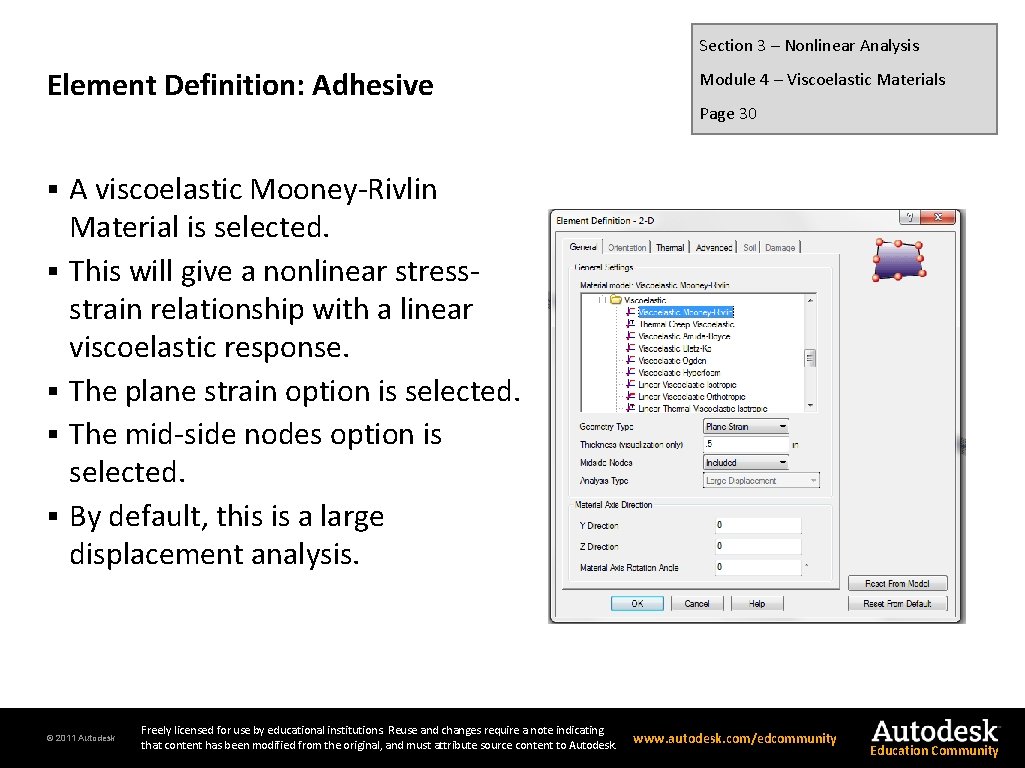Click the 2-D element preview image
The height and width of the screenshot is (768, 1025).
point(899,260)
